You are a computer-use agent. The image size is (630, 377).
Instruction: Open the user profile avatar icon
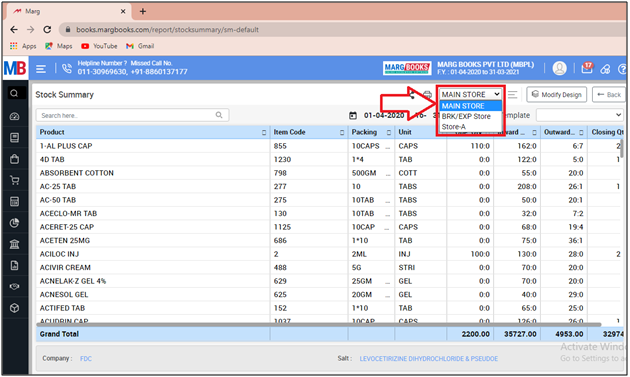(x=559, y=68)
